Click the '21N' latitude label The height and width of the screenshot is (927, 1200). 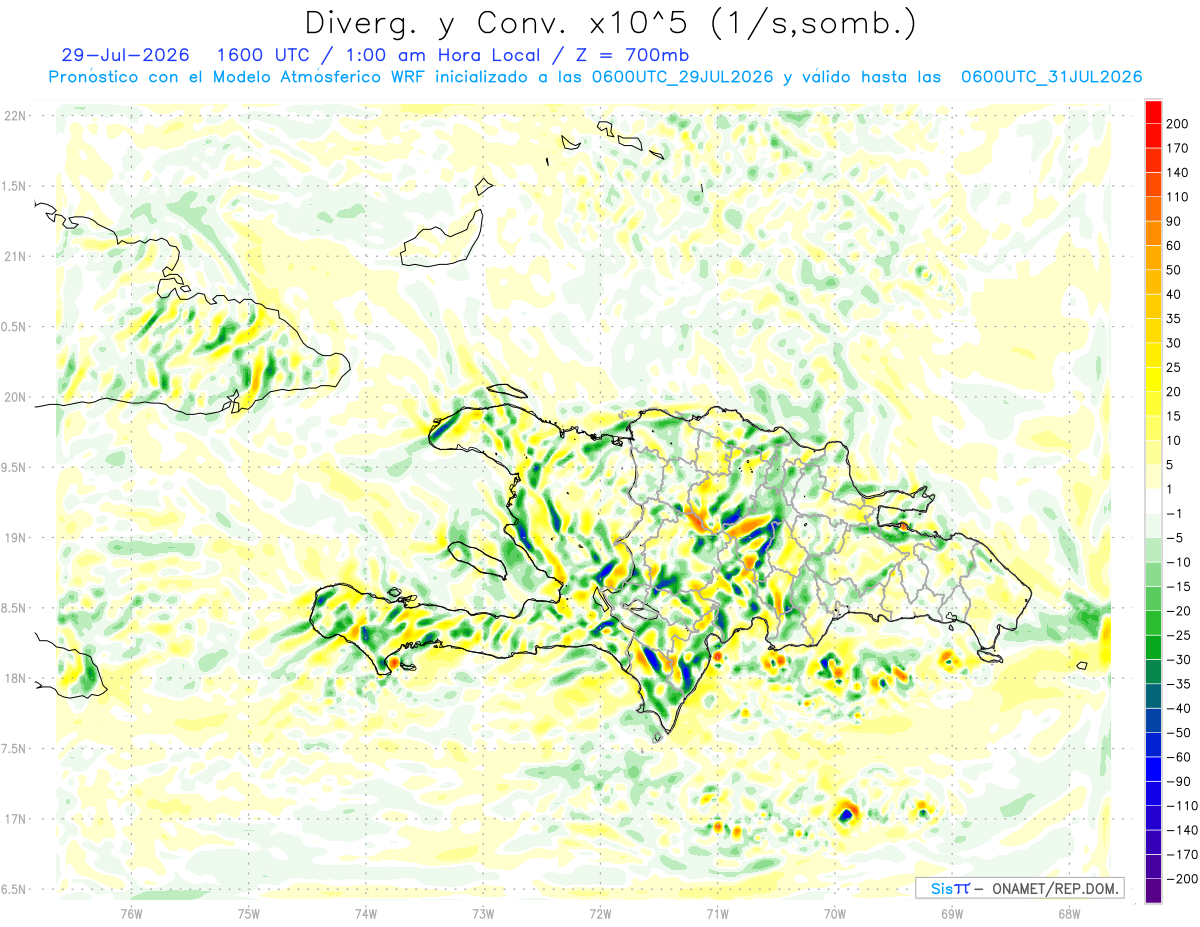[x=14, y=256]
